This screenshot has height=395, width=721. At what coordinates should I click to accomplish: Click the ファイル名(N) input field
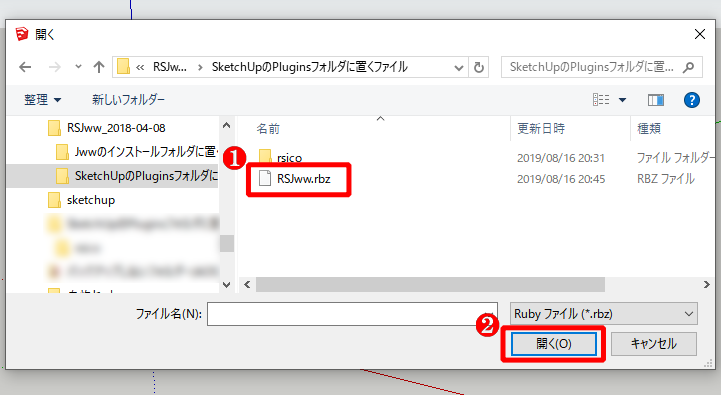click(x=352, y=314)
